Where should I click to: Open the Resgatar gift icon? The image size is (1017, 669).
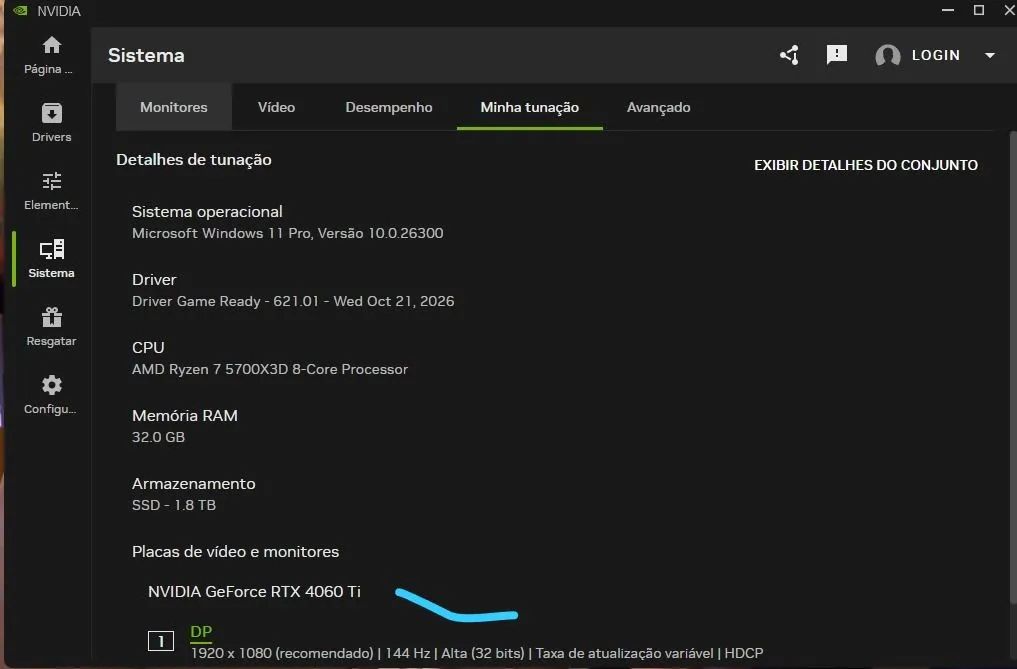(x=51, y=317)
